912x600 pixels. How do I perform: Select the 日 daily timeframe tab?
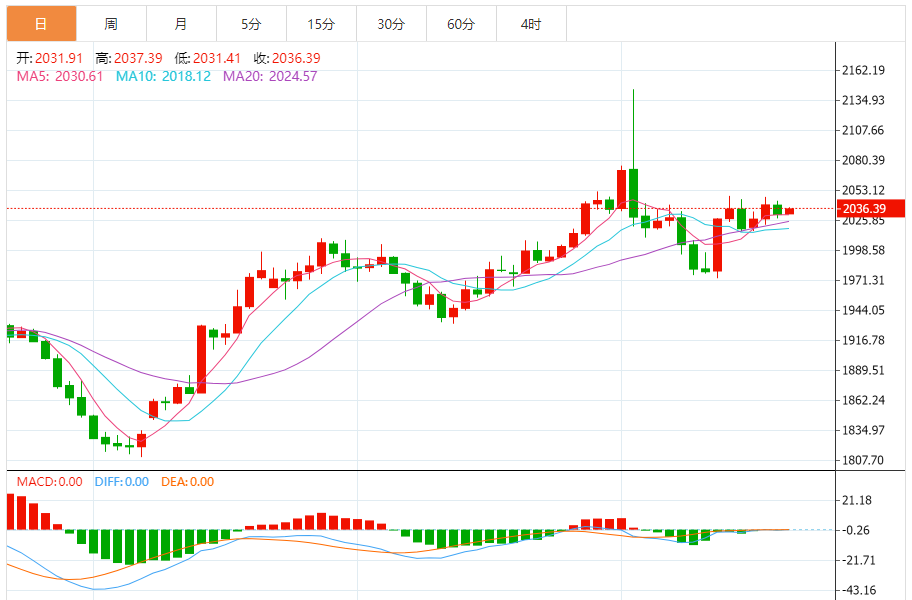click(41, 24)
